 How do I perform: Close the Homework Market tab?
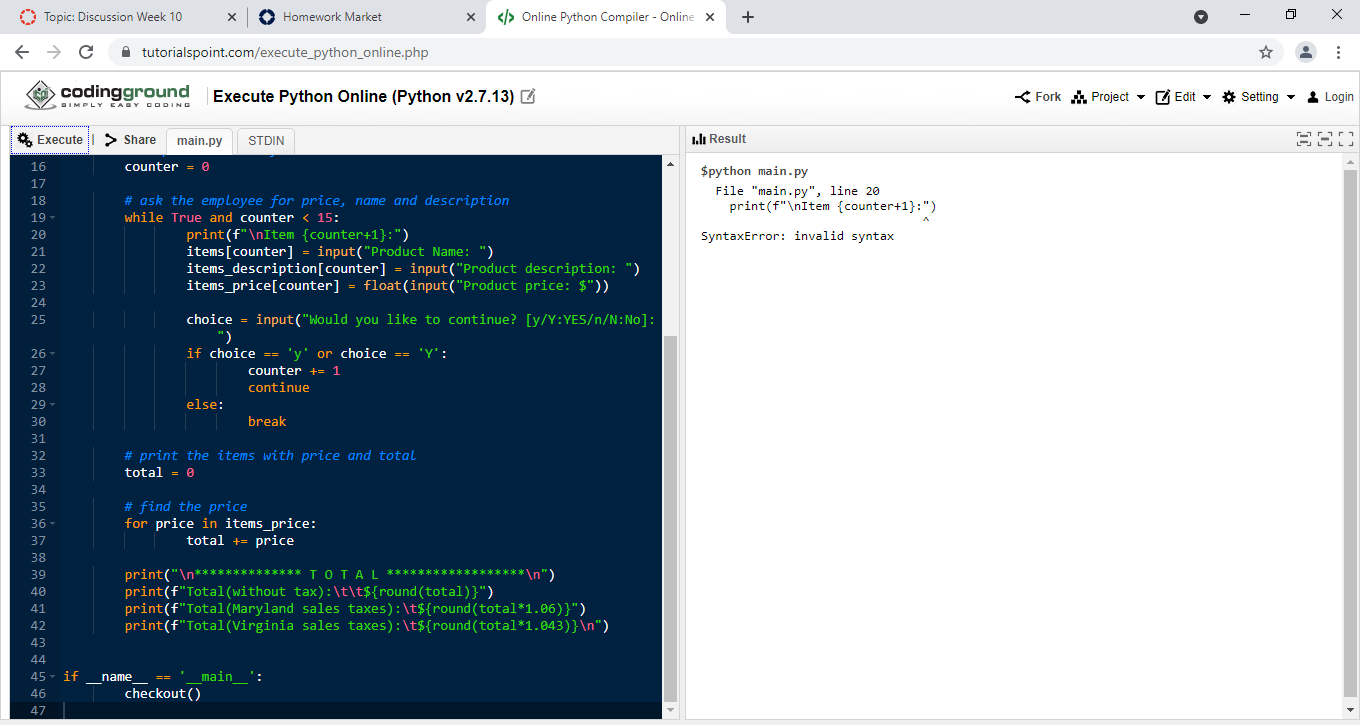pyautogui.click(x=471, y=17)
